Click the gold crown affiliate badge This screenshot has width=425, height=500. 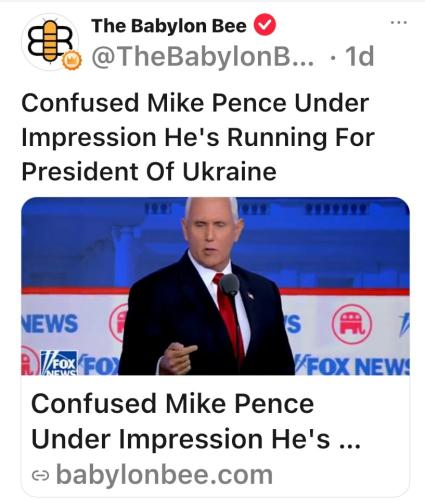tap(72, 61)
